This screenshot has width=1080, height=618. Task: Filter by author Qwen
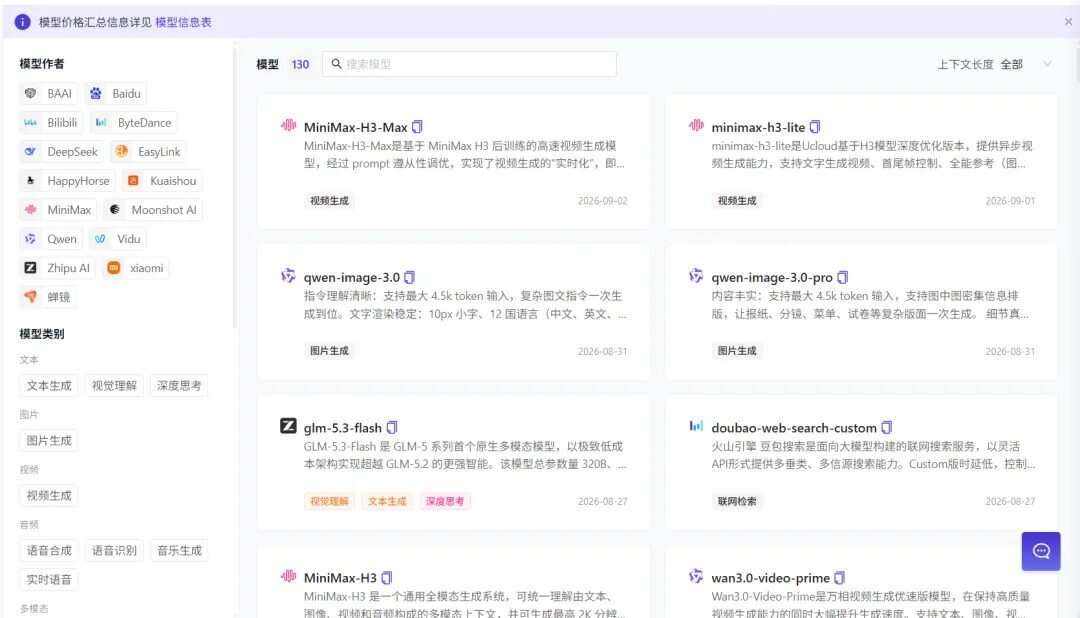pos(51,238)
